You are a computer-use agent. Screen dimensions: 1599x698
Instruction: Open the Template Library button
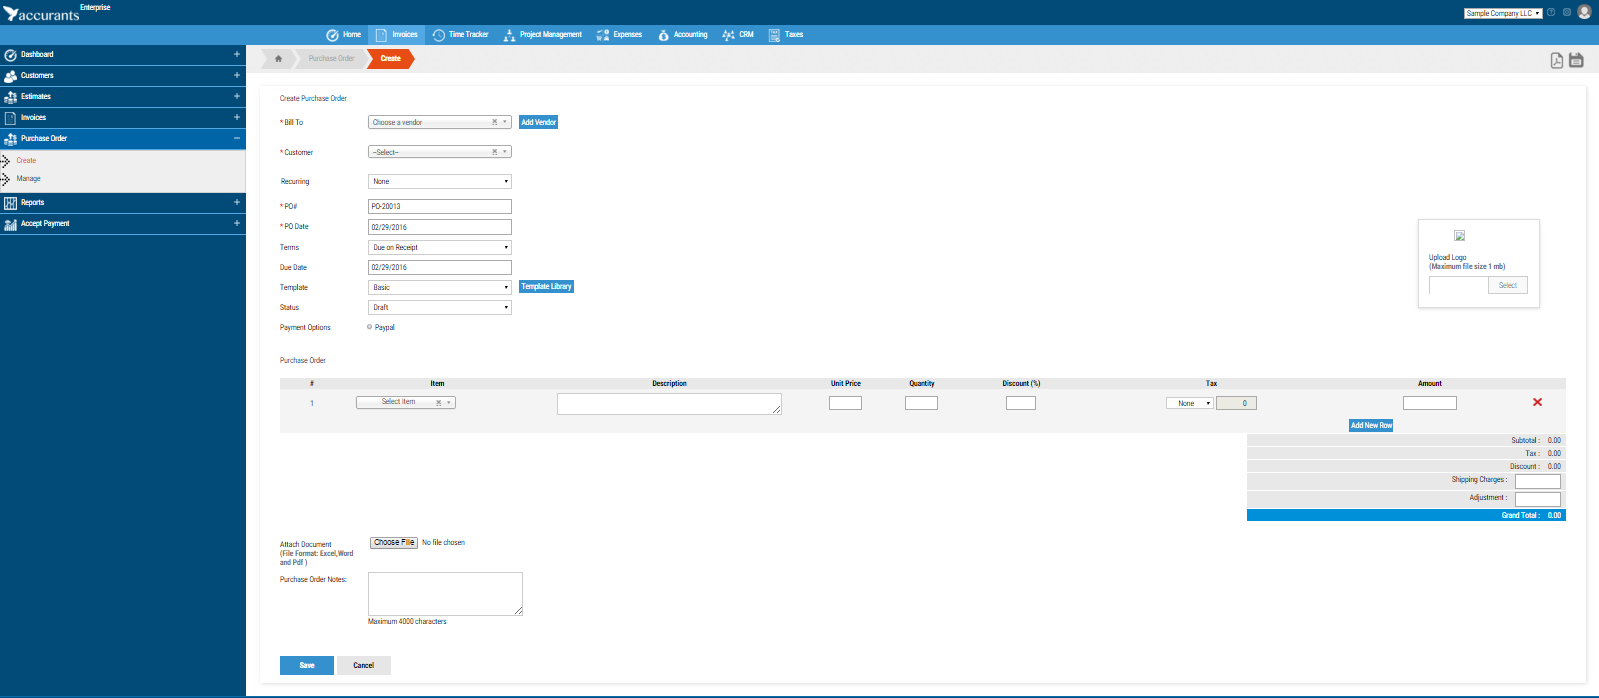[546, 286]
